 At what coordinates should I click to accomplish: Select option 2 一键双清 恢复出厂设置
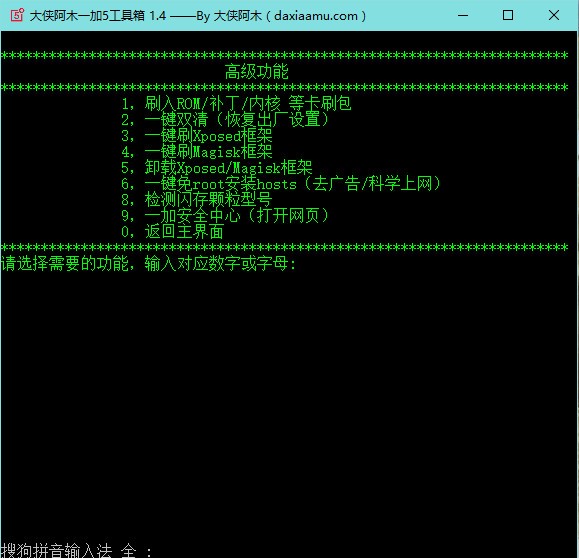click(225, 120)
